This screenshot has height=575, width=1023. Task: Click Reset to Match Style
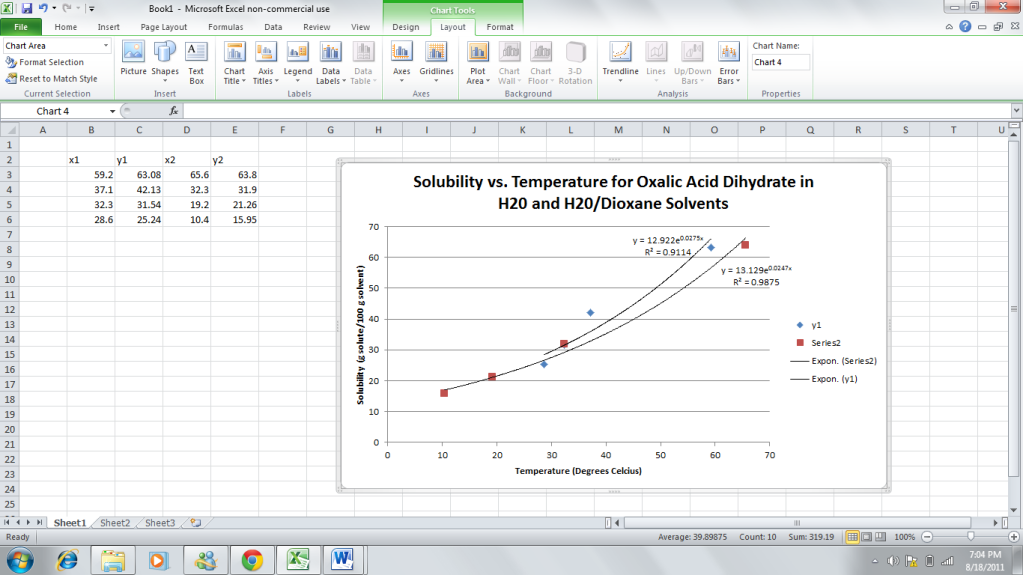[x=57, y=78]
